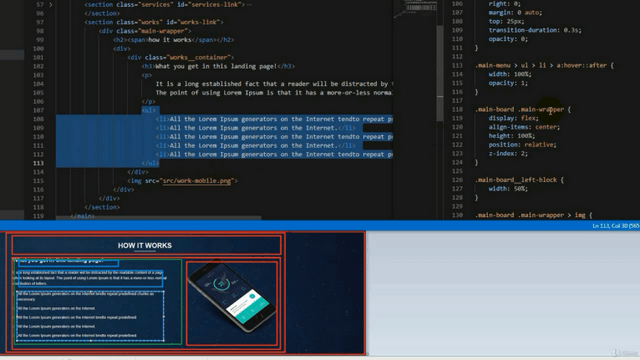This screenshot has height=360, width=640.
Task: Click the h2 'how it works' line
Action: coord(173,40)
